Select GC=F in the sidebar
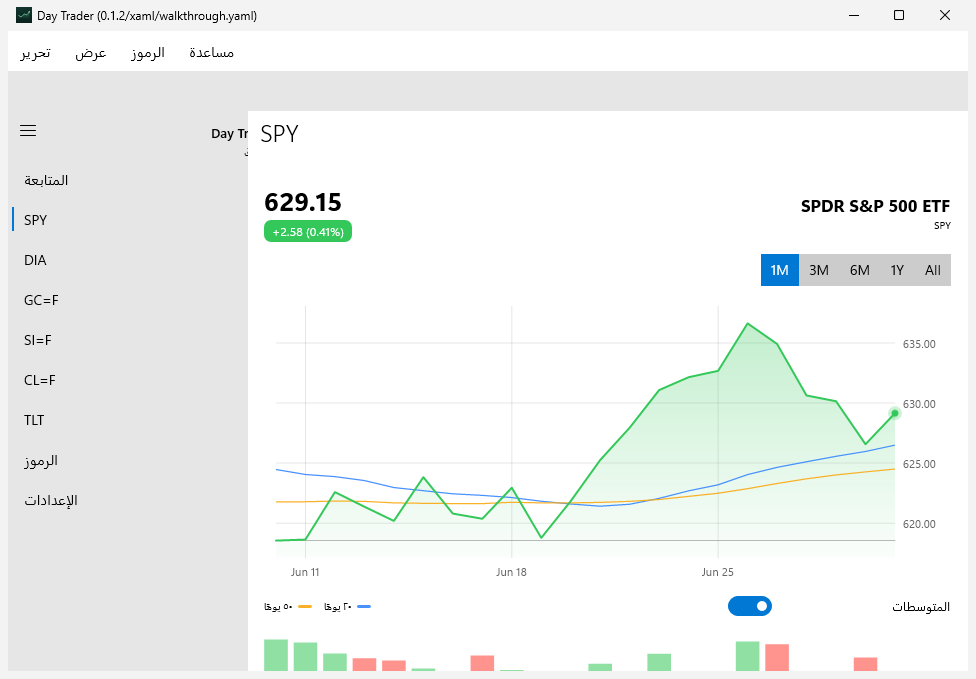The width and height of the screenshot is (976, 679). click(x=128, y=300)
